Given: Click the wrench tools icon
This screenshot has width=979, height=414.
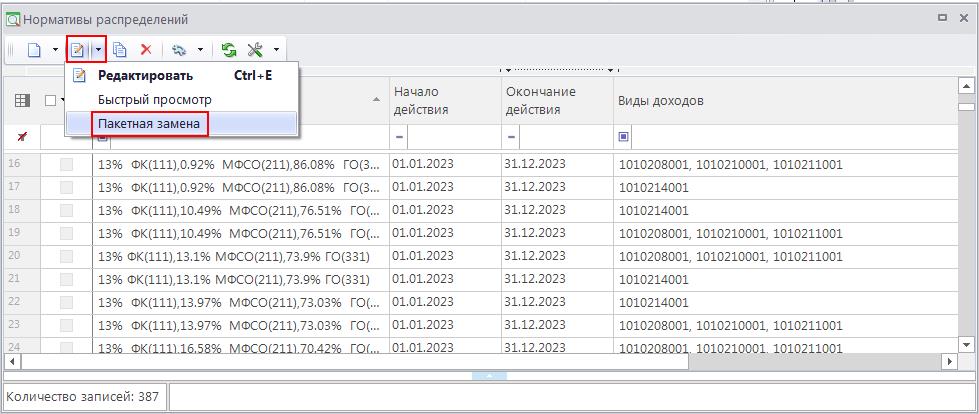Looking at the screenshot, I should coord(255,50).
